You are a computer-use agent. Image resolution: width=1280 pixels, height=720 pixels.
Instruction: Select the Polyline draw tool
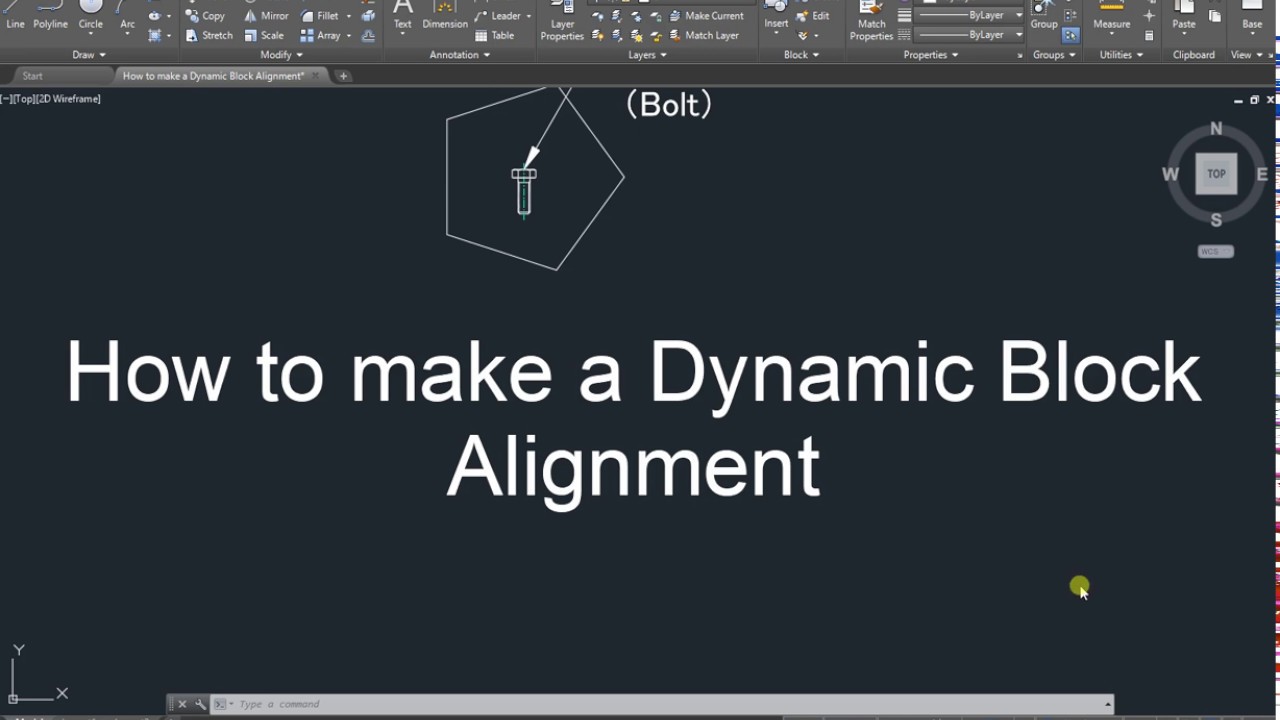[x=50, y=17]
